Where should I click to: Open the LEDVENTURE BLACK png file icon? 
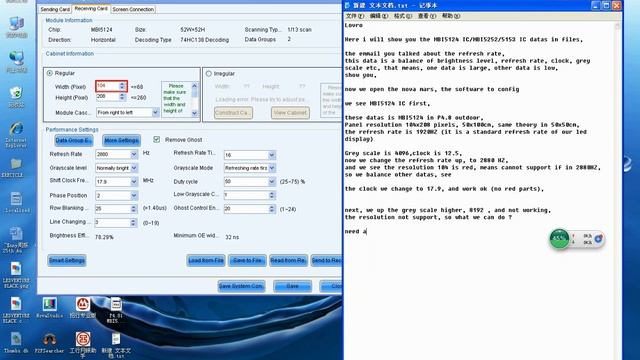(x=16, y=275)
